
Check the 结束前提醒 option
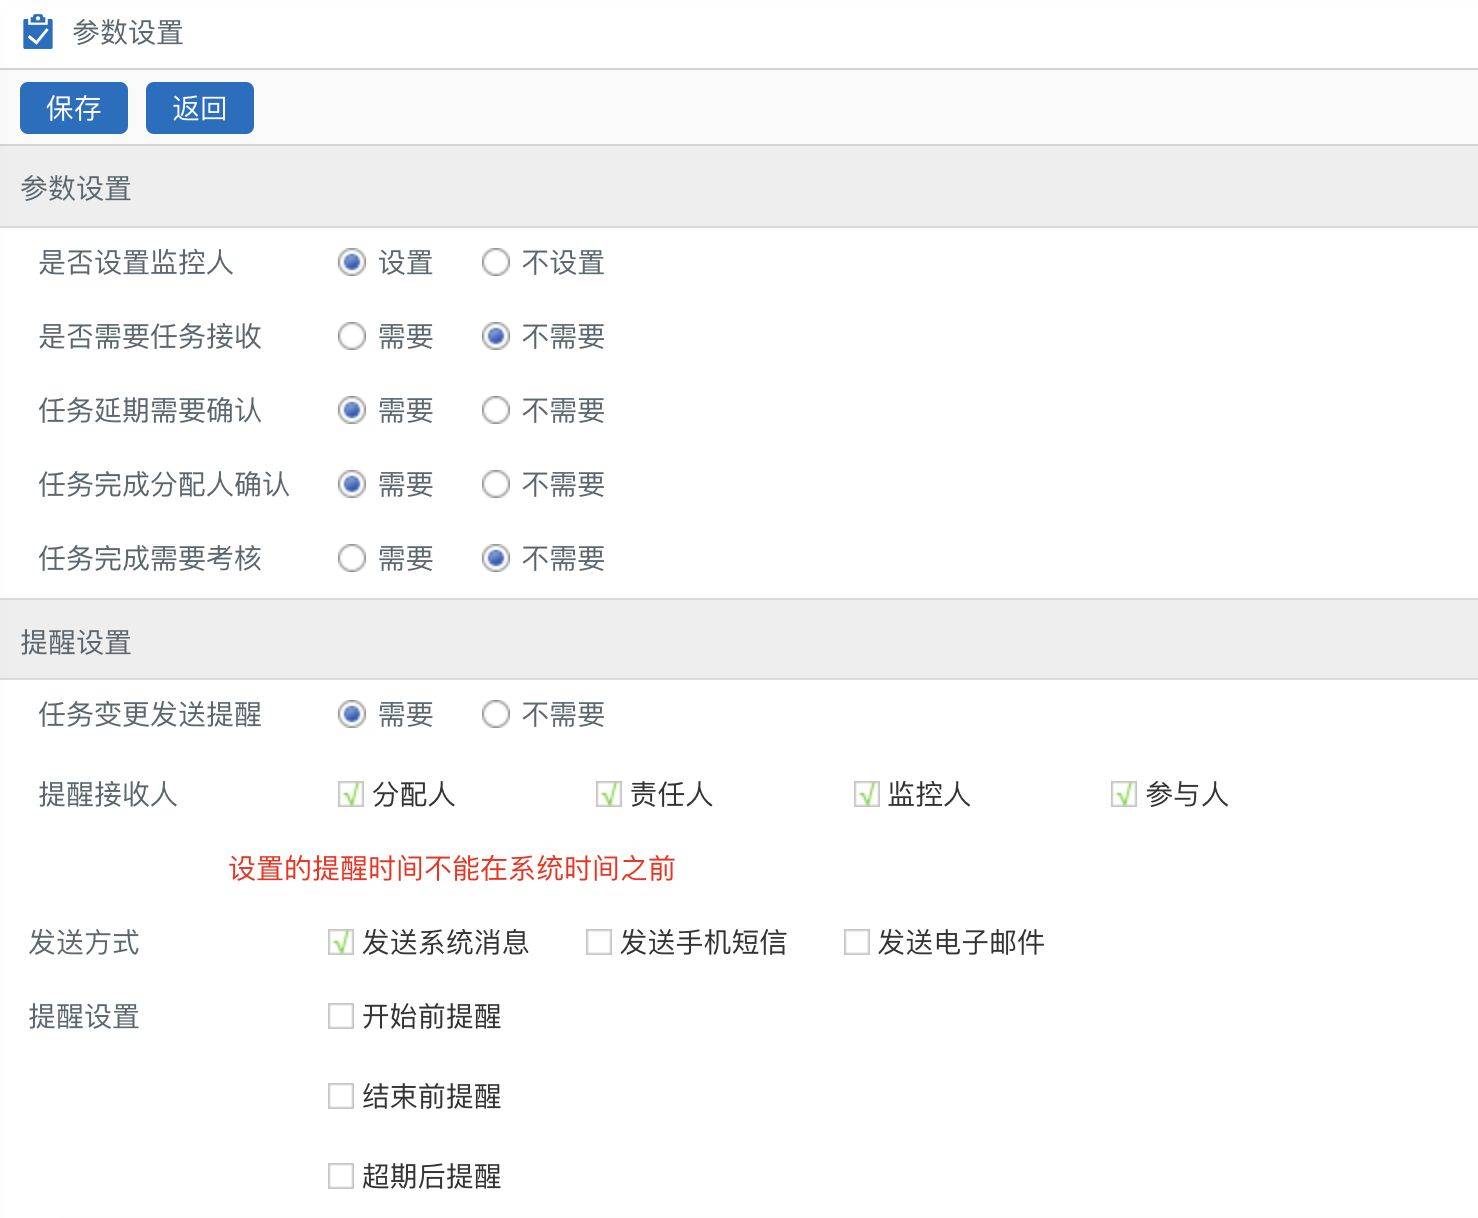(x=341, y=1097)
